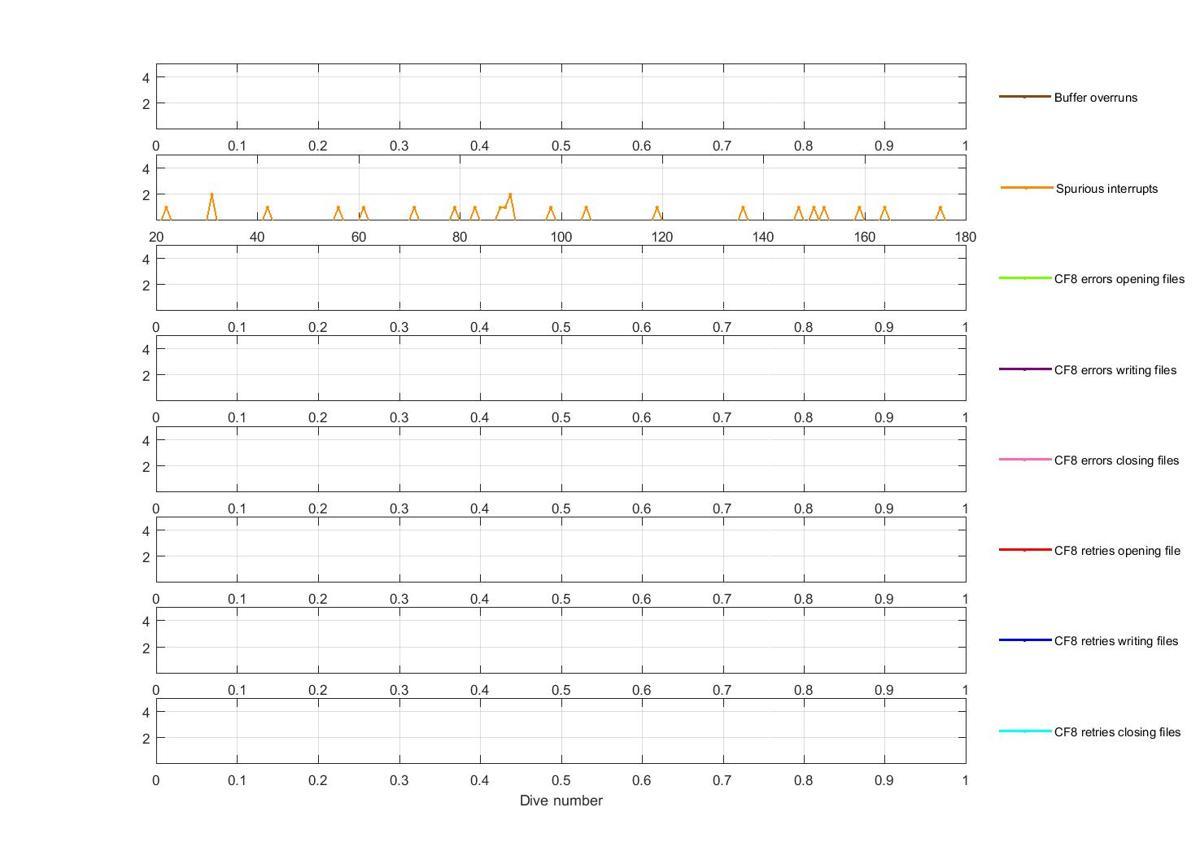Click the '140' tick label on the interrupts axis
1200x859 pixels.
[763, 237]
